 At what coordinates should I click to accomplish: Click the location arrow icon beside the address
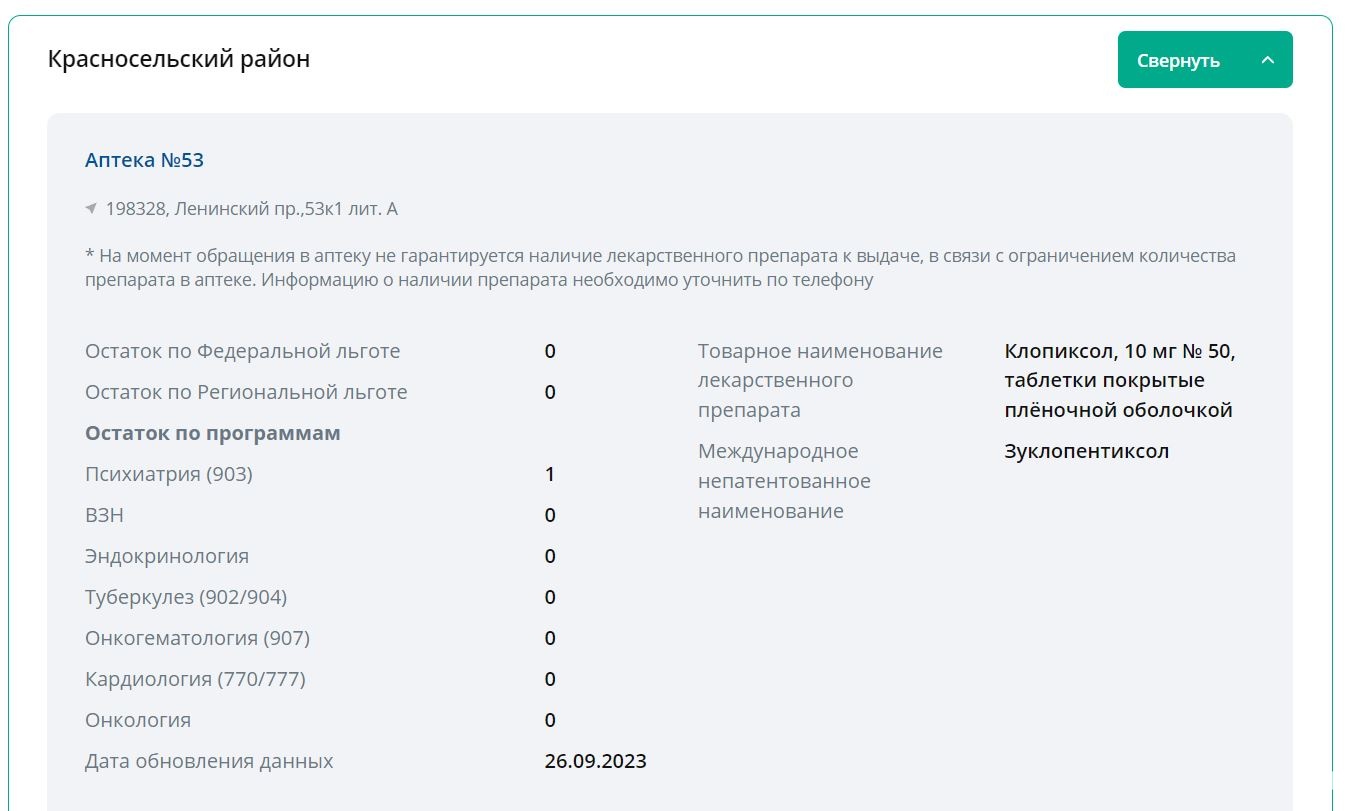(x=91, y=209)
